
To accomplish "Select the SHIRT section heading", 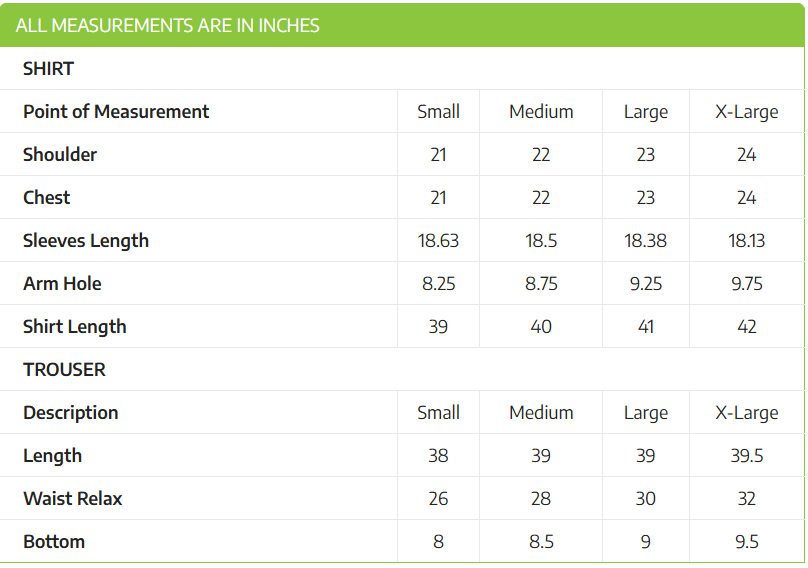I will [49, 69].
